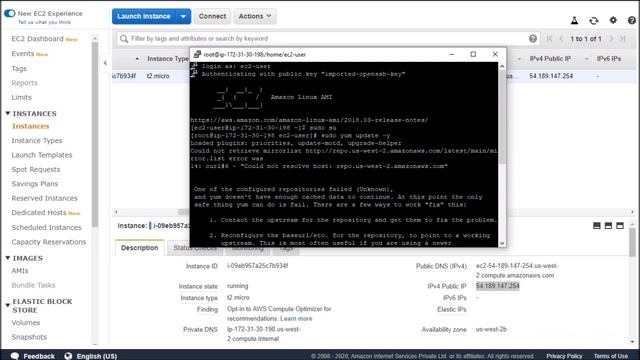Open Limits in the sidebar
This screenshot has width=640, height=360.
(x=22, y=97)
